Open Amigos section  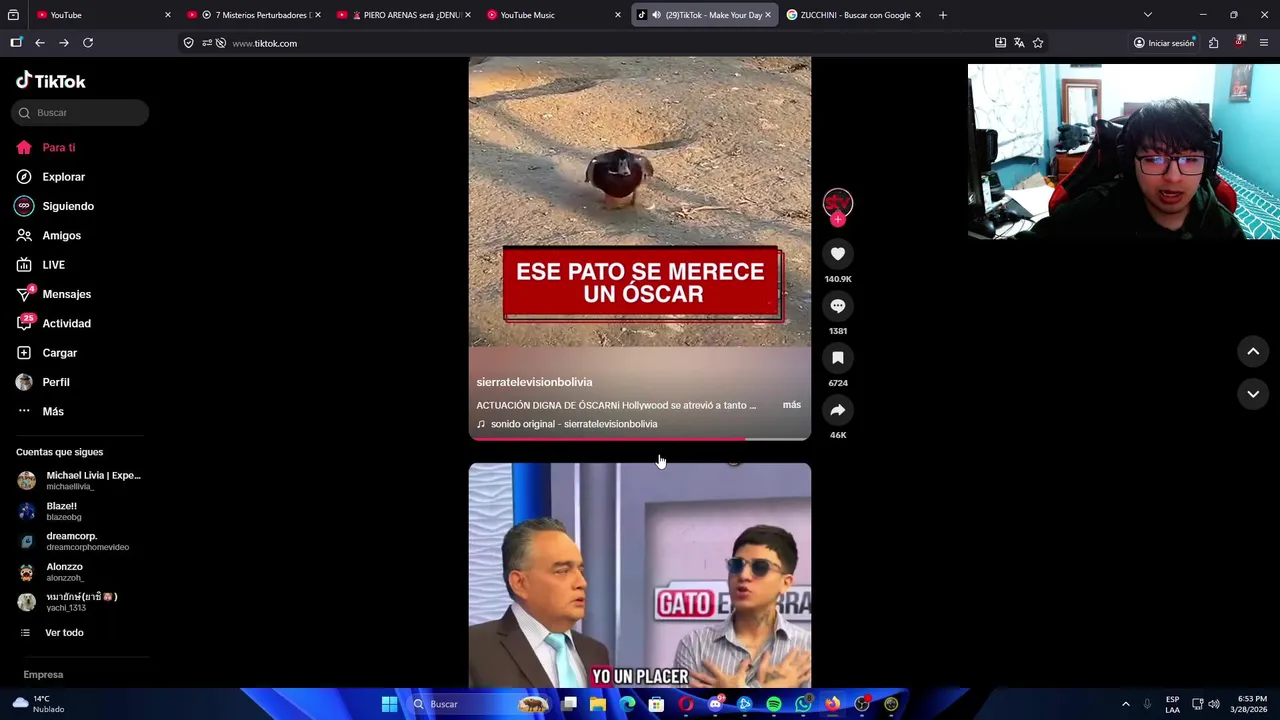[x=48, y=235]
